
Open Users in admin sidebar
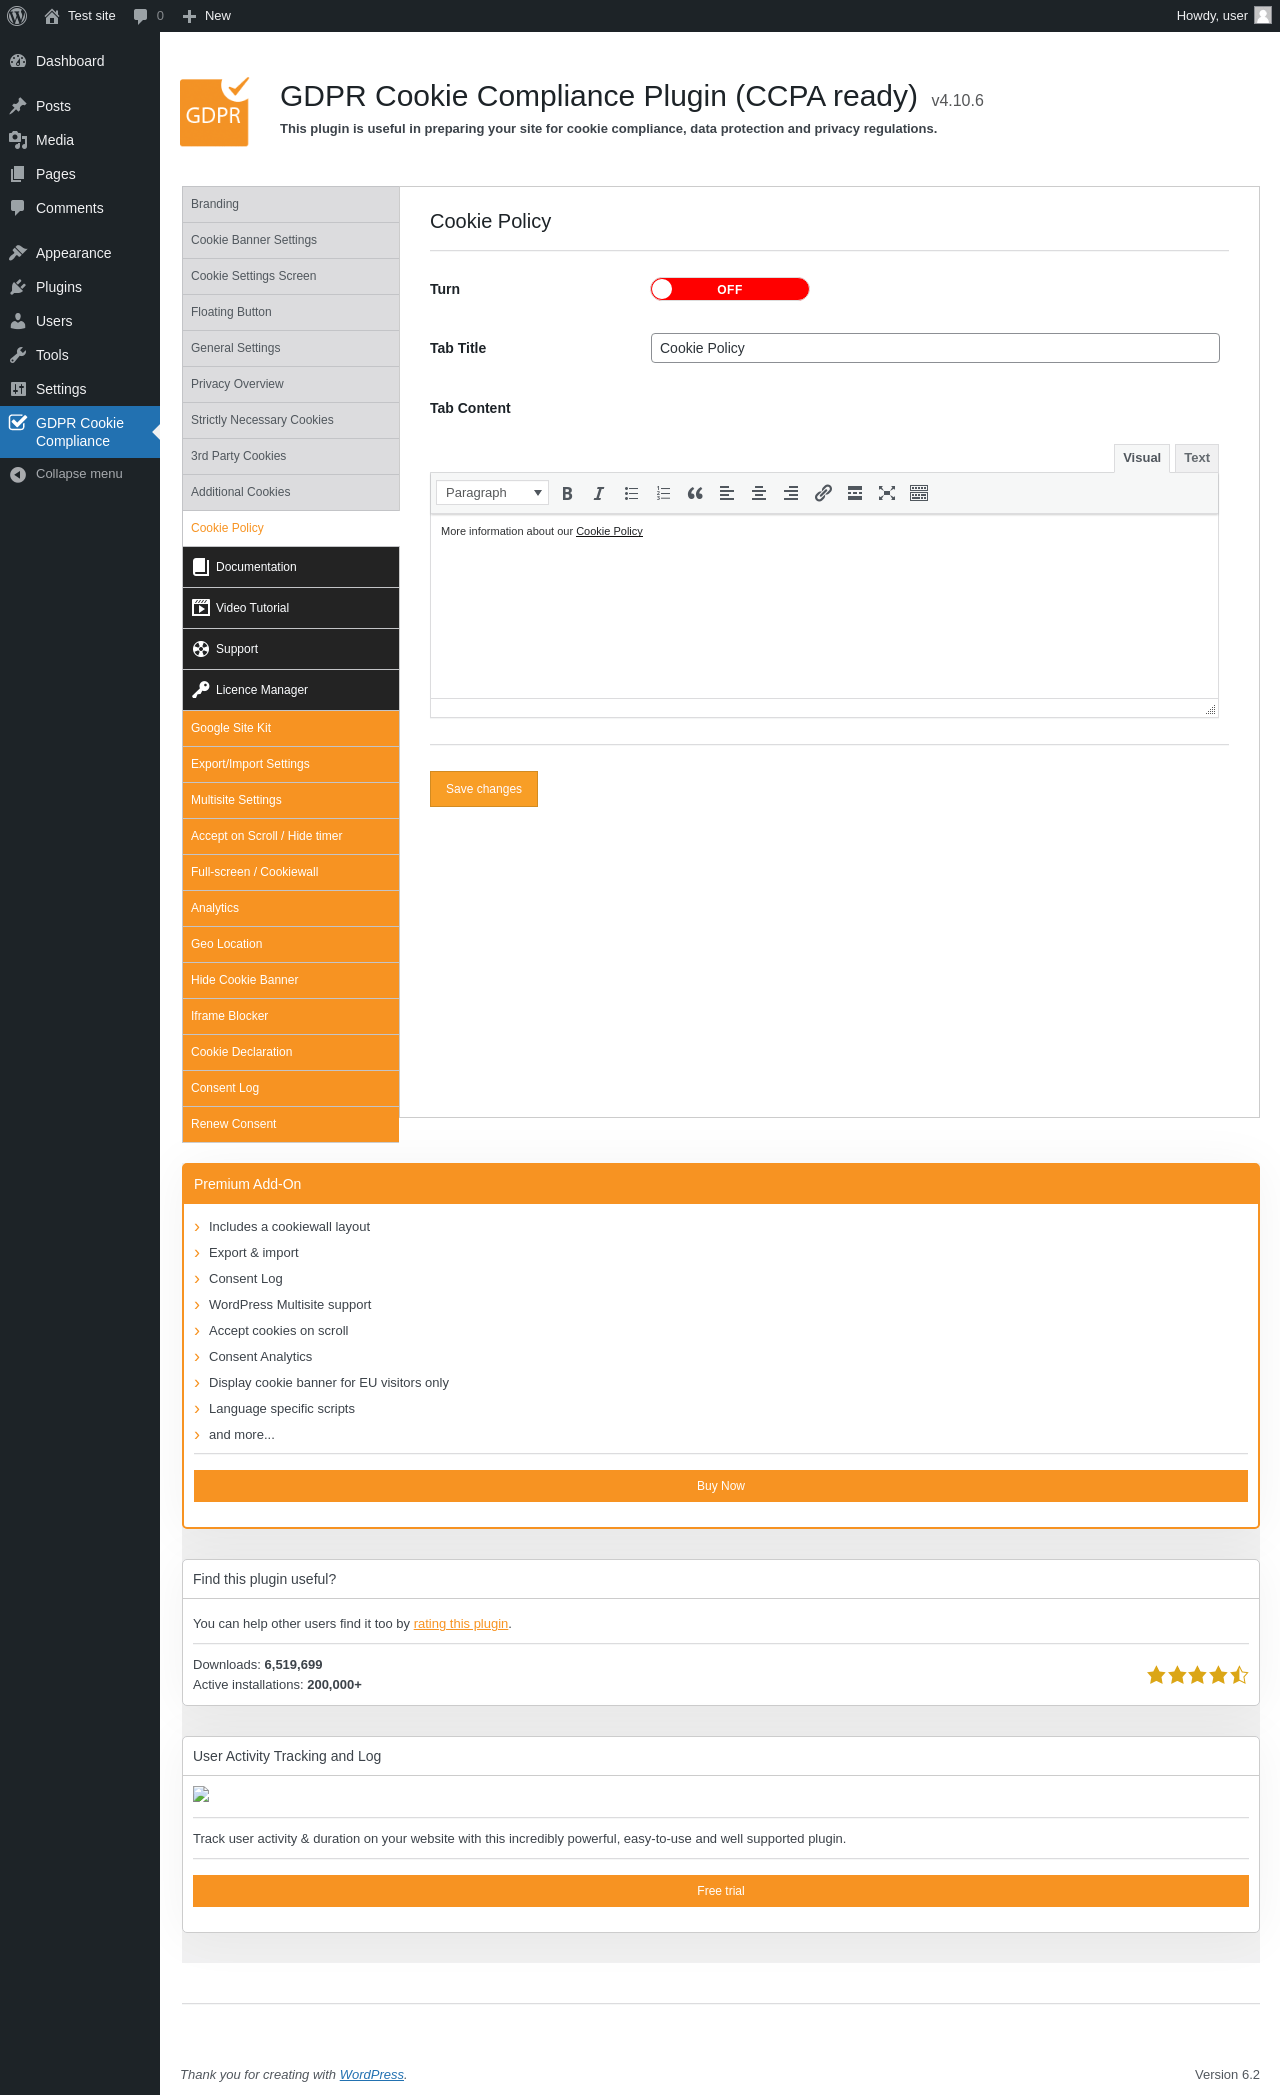[x=80, y=321]
